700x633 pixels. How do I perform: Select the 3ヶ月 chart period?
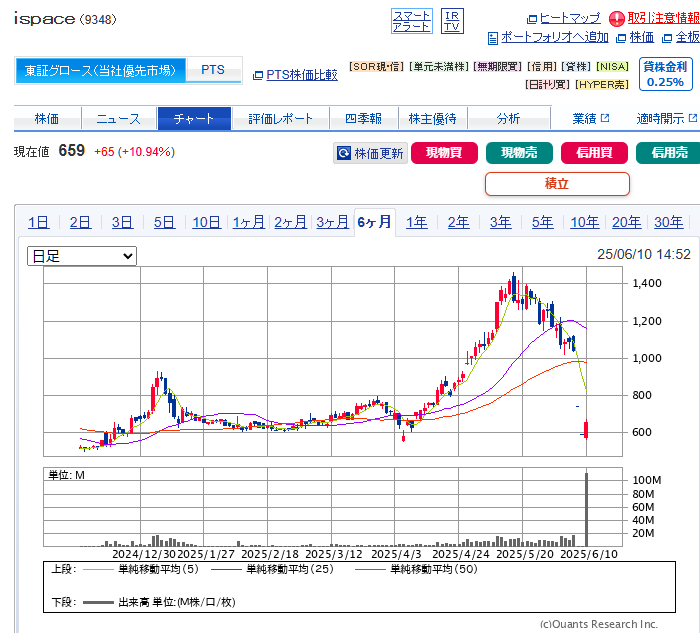tap(332, 222)
